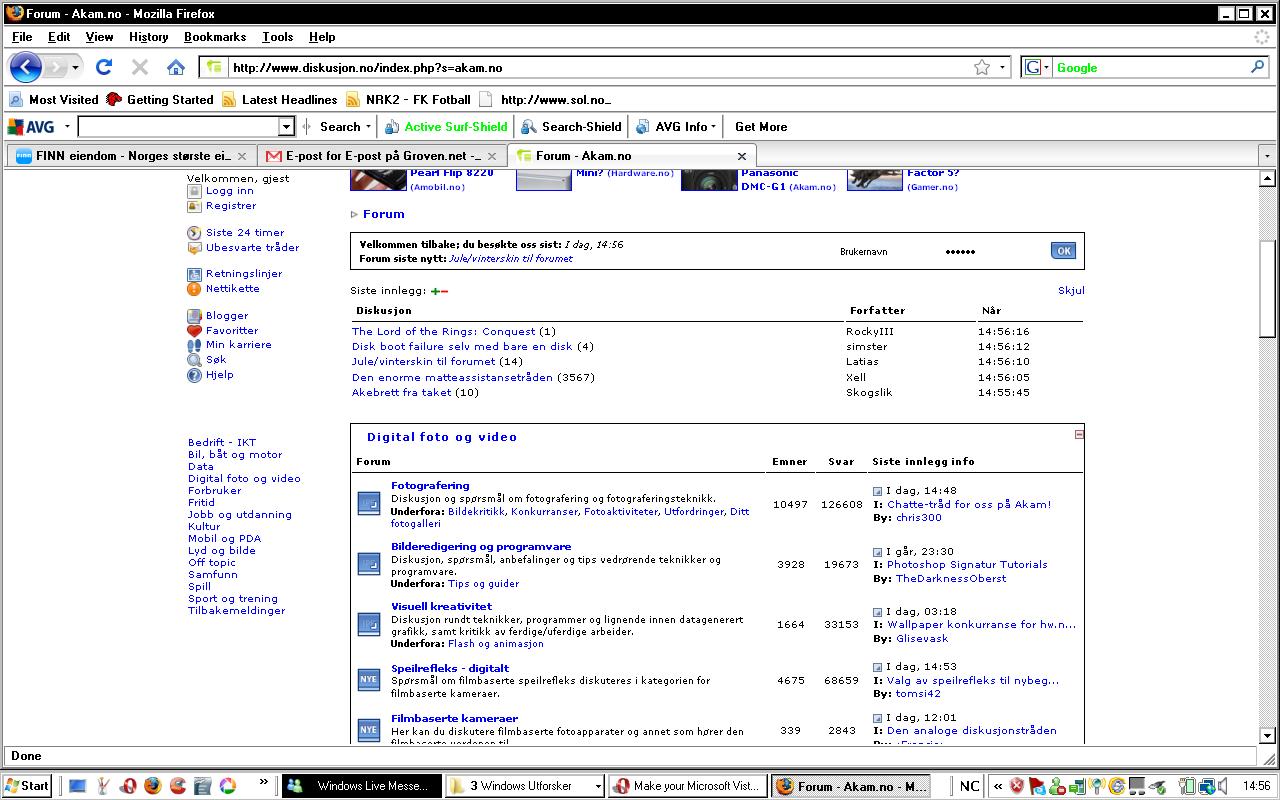
Task: Go to the Home page icon
Action: pyautogui.click(x=176, y=67)
